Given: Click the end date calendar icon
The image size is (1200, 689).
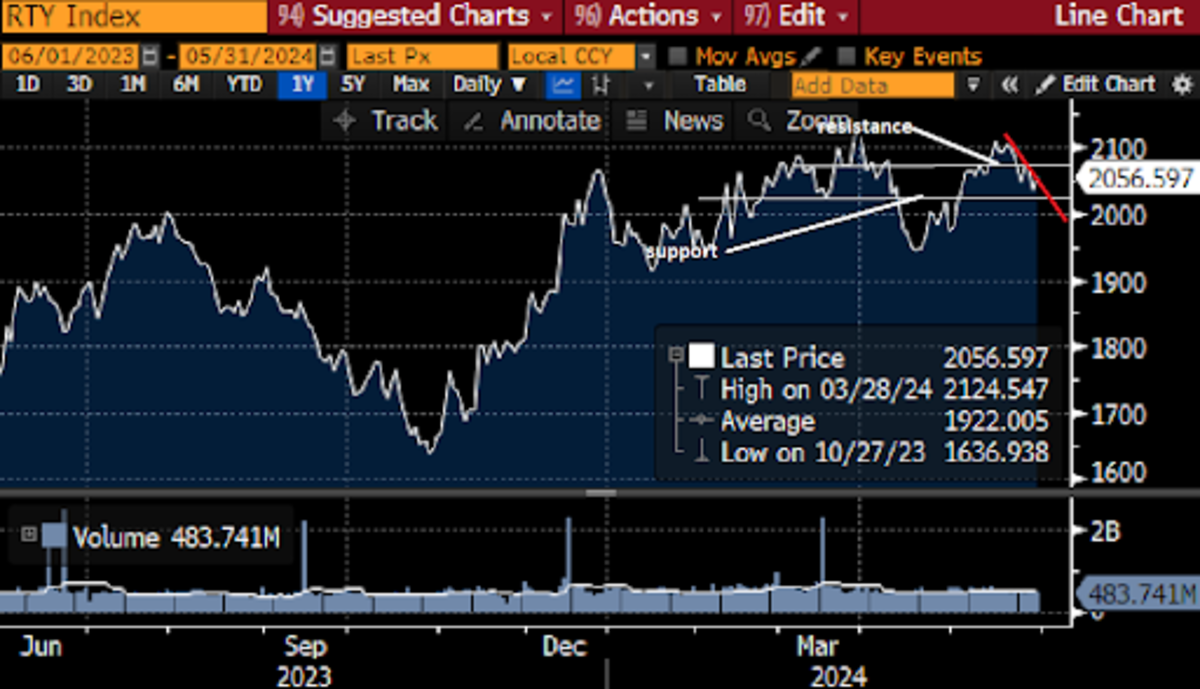Looking at the screenshot, I should tap(325, 57).
